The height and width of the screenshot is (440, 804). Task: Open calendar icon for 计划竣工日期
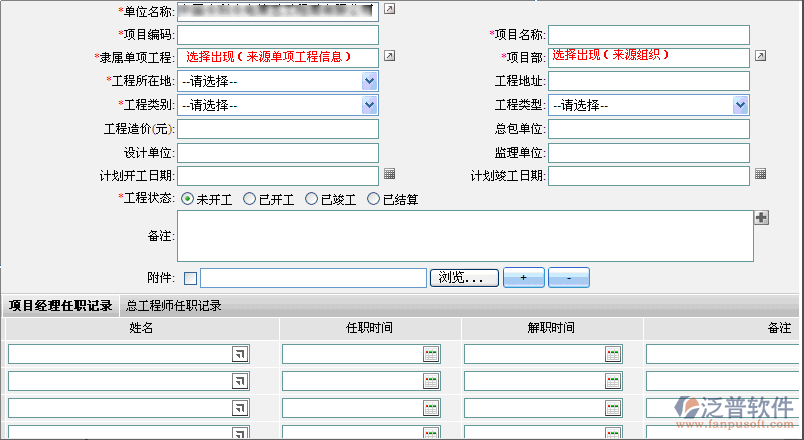coord(760,174)
